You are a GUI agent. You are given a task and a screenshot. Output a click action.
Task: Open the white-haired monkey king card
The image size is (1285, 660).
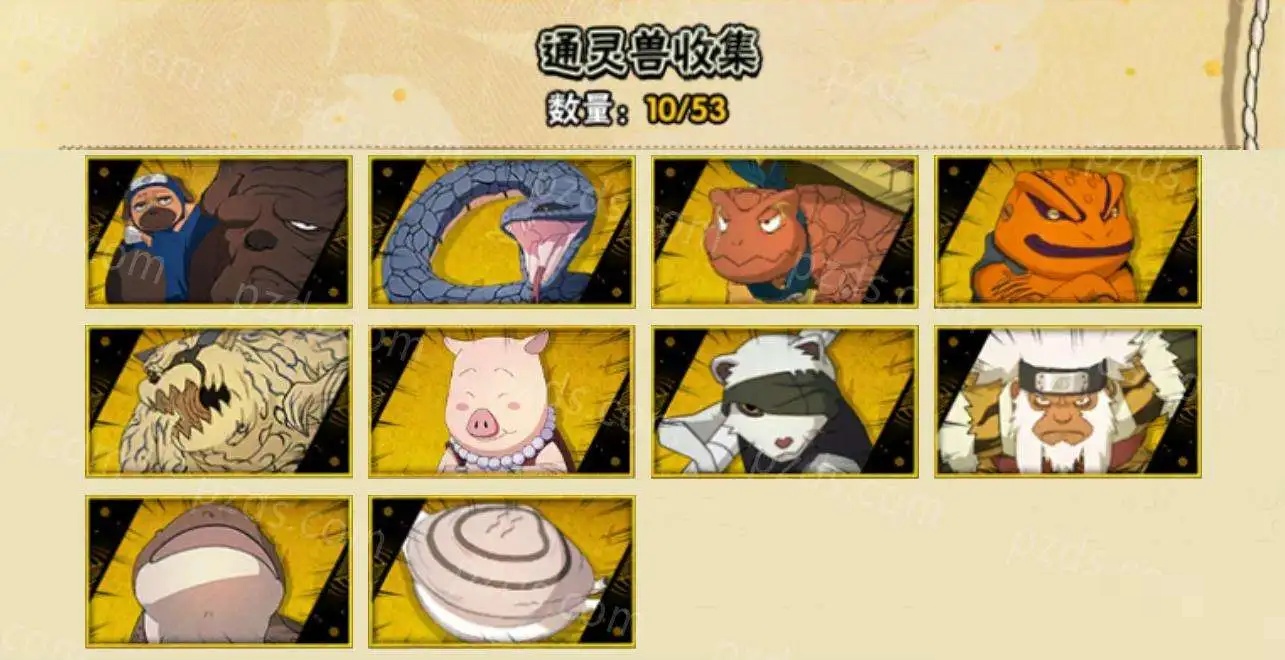1068,401
